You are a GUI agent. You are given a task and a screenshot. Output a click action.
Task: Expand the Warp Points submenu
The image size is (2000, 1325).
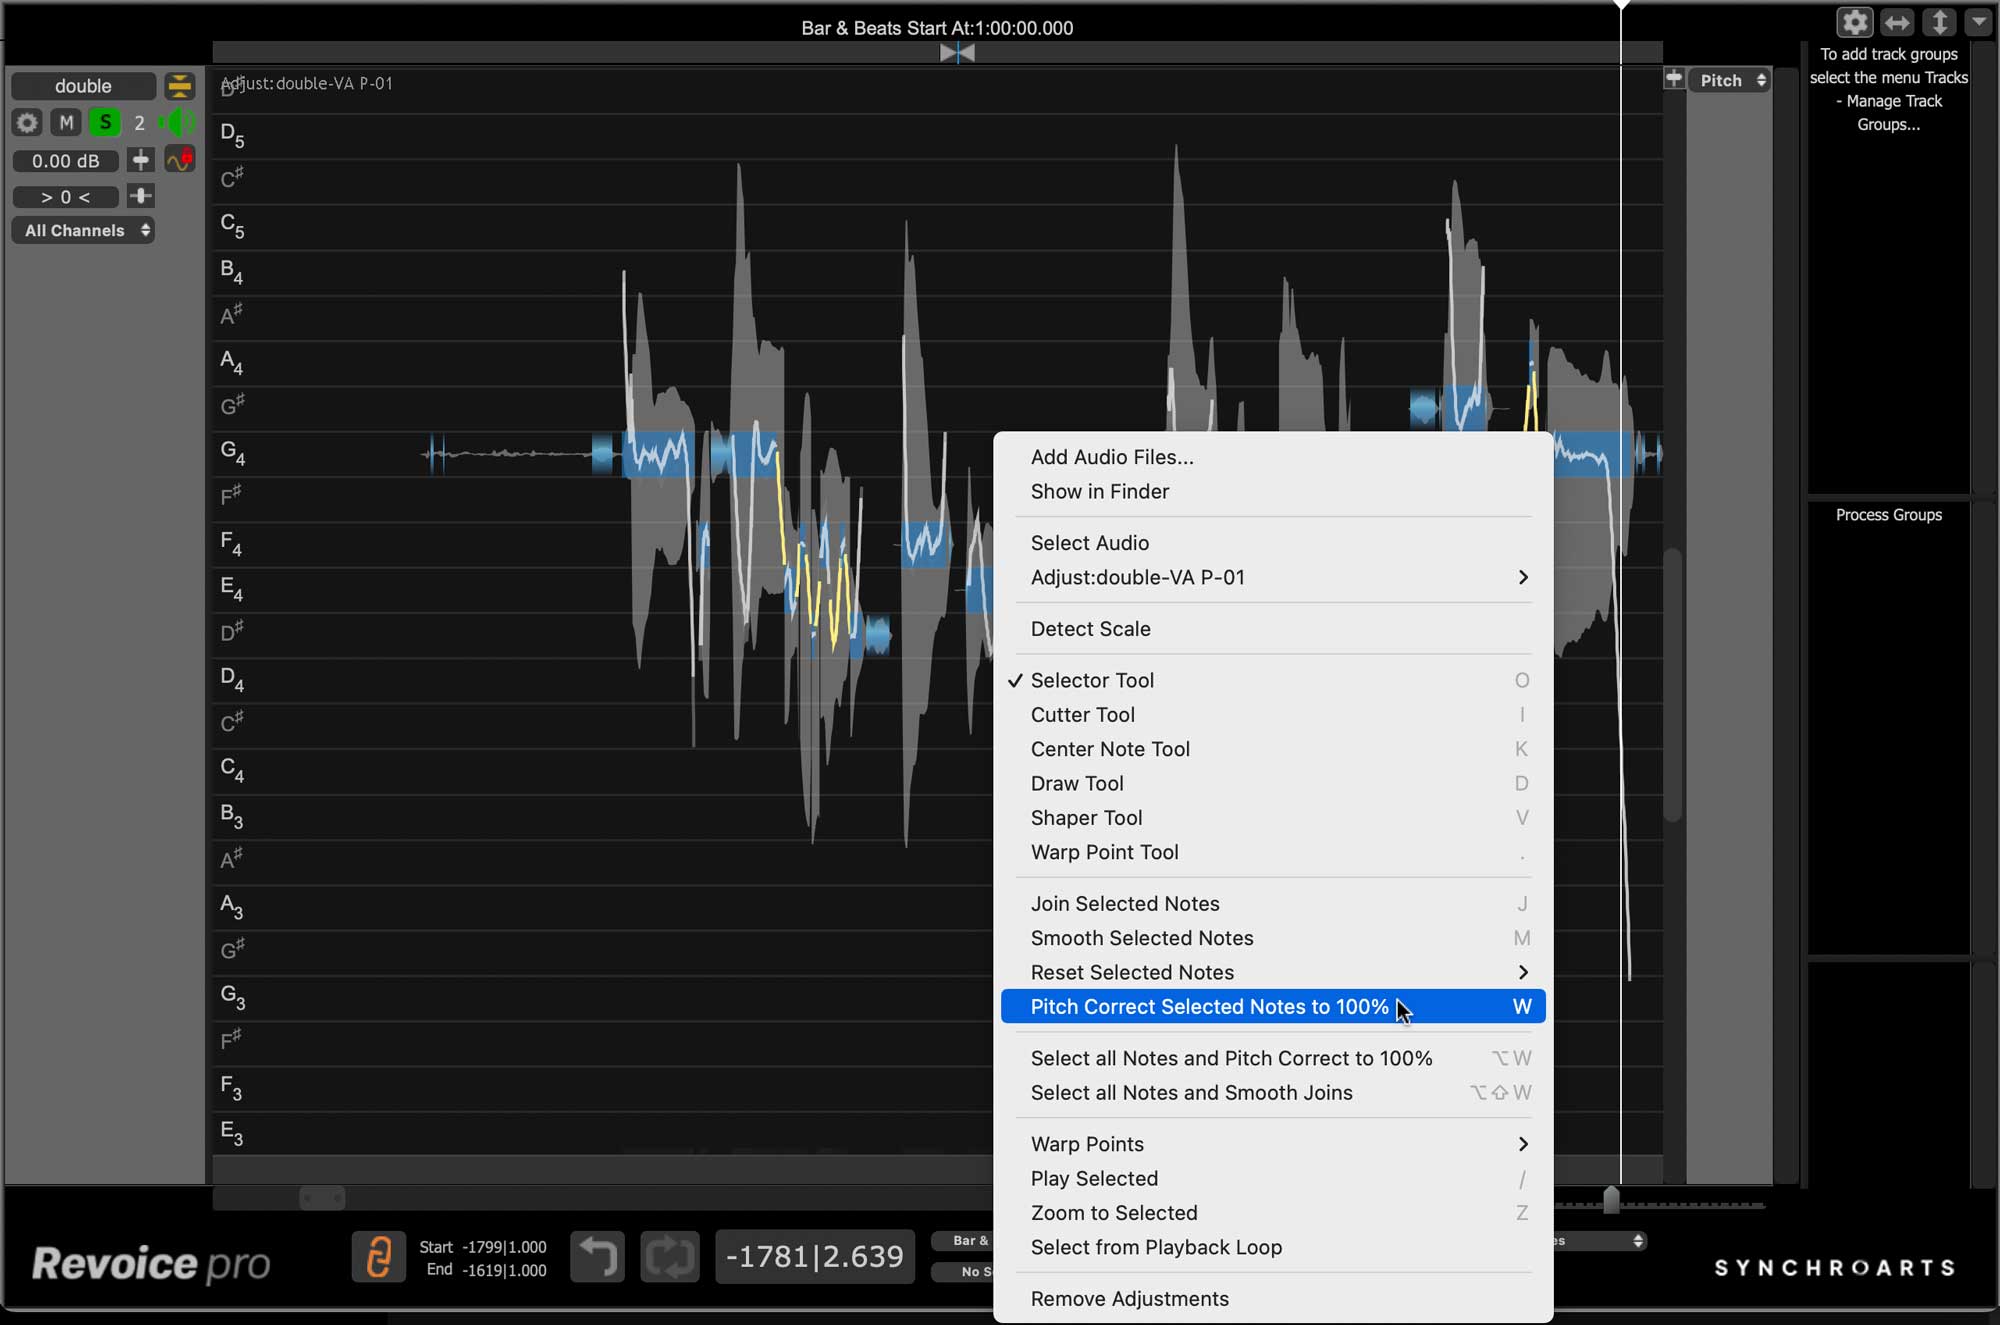click(x=1273, y=1144)
